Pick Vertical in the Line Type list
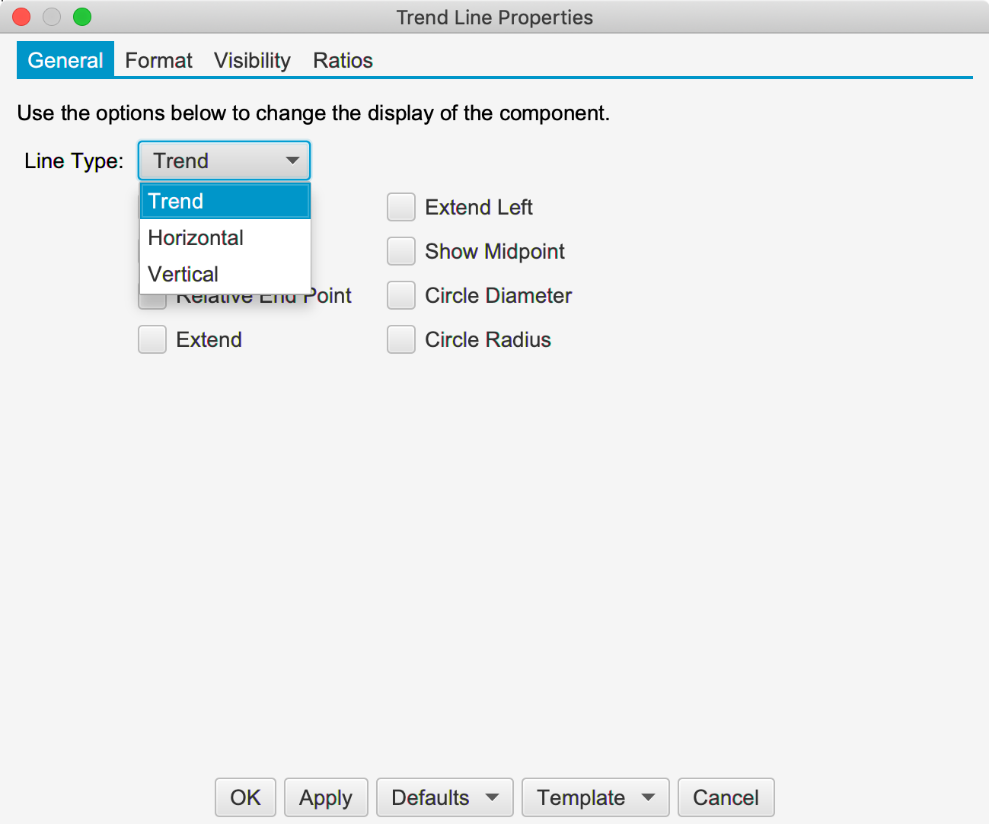This screenshot has width=989, height=824. (x=183, y=274)
